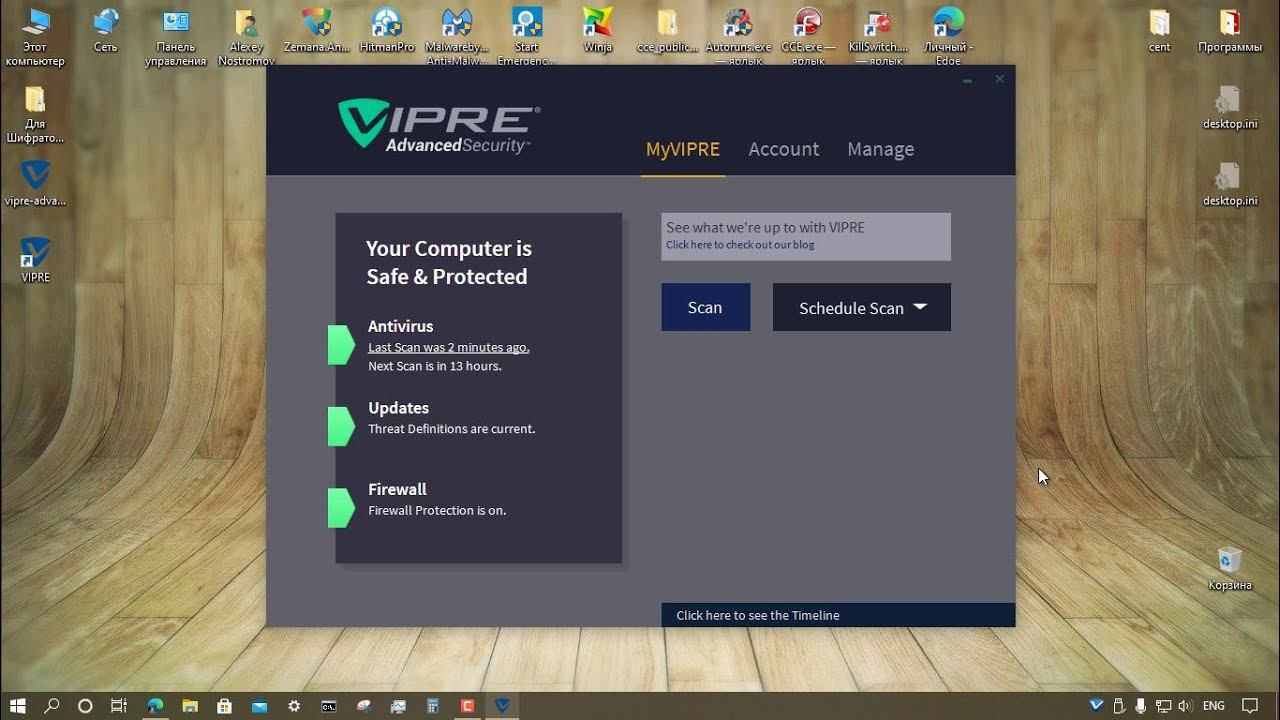Click VIPRE icon in the taskbar

pos(502,705)
